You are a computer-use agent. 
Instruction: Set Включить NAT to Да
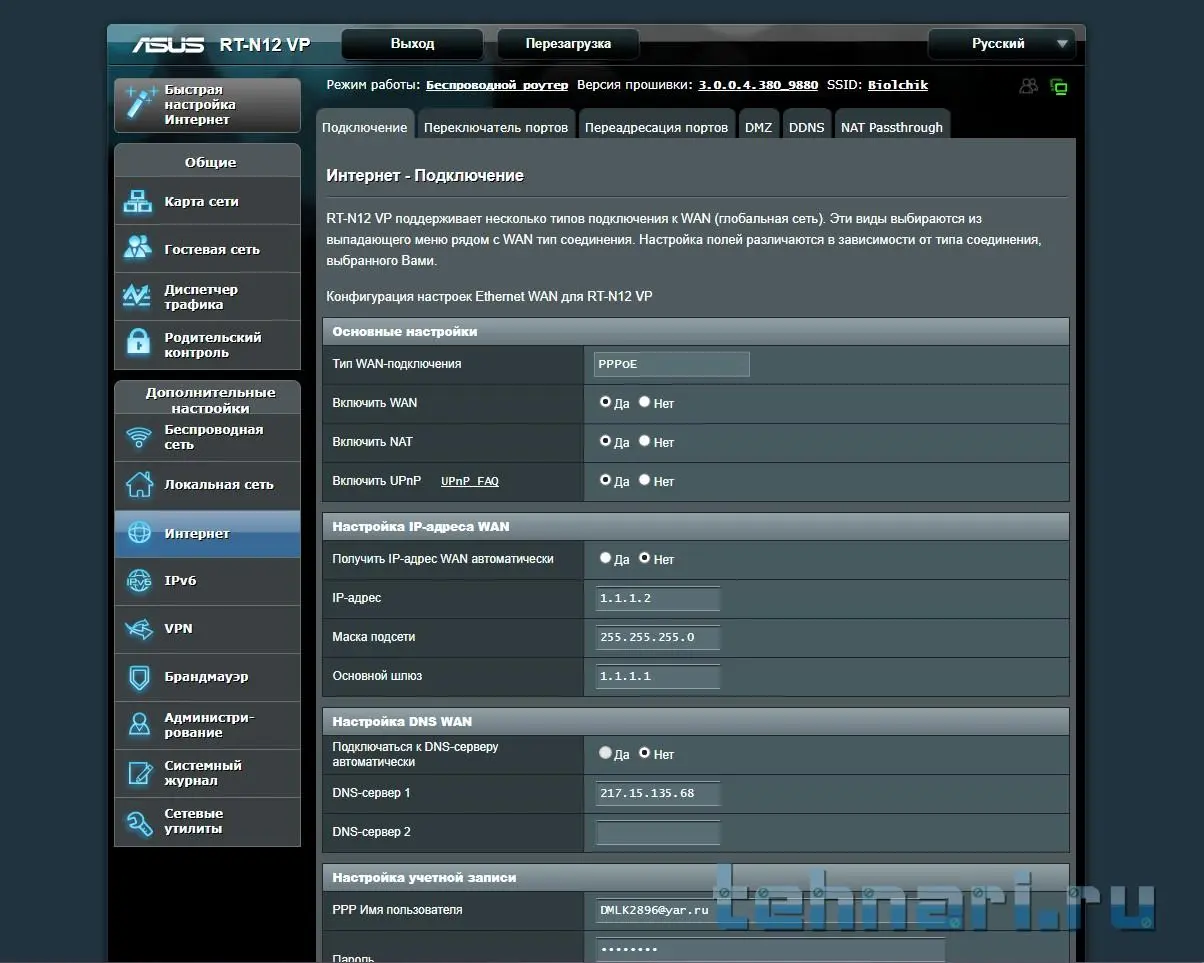(605, 441)
